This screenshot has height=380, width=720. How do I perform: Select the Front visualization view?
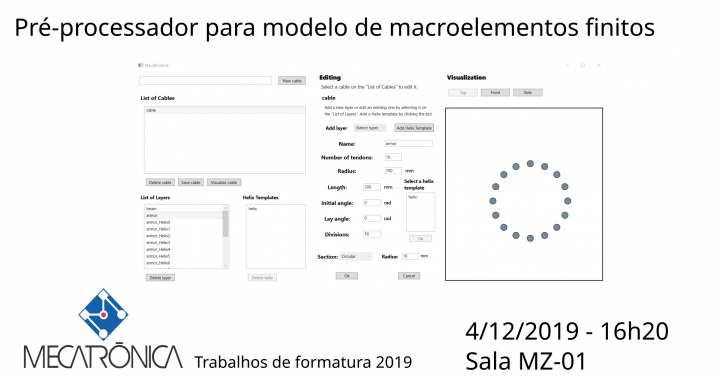[x=495, y=93]
